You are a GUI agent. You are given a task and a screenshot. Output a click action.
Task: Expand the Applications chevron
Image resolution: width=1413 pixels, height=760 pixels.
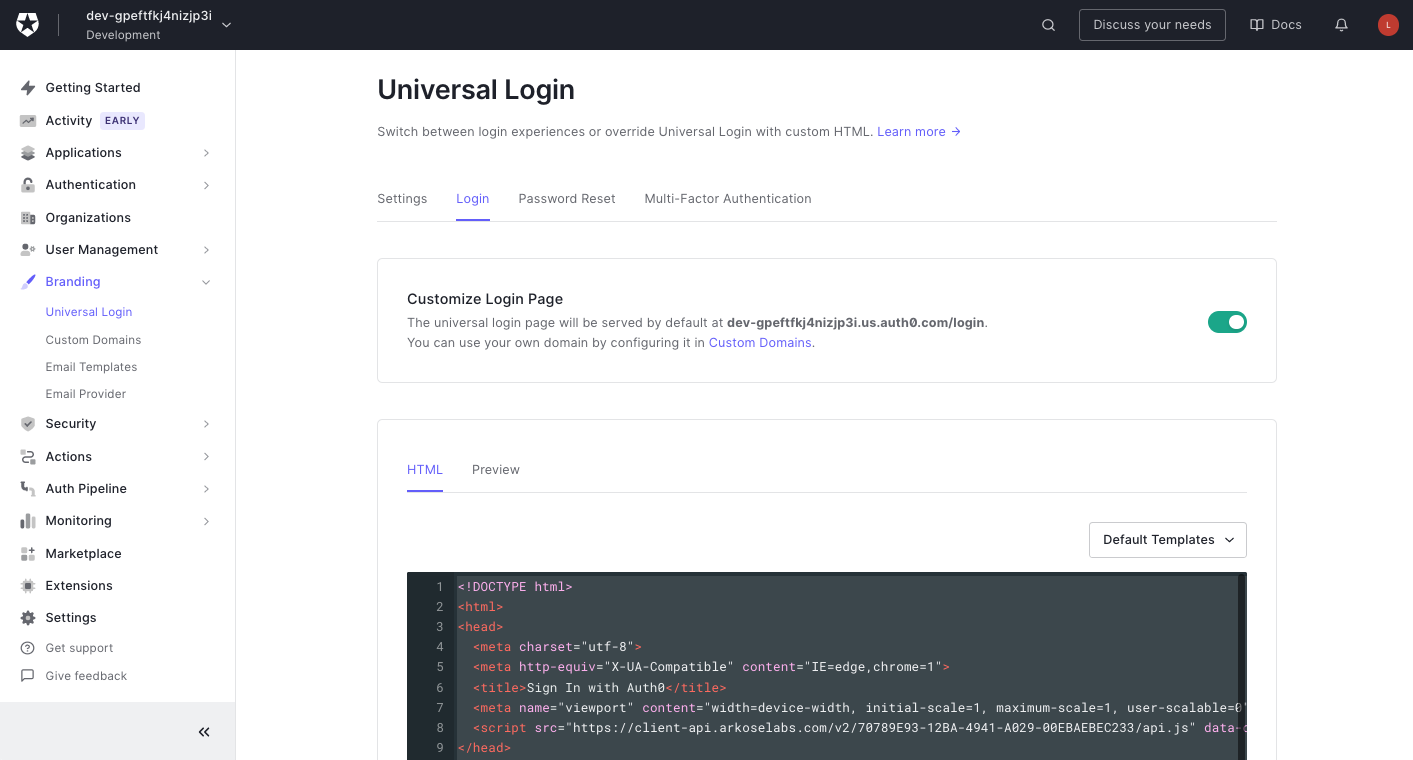click(x=207, y=153)
